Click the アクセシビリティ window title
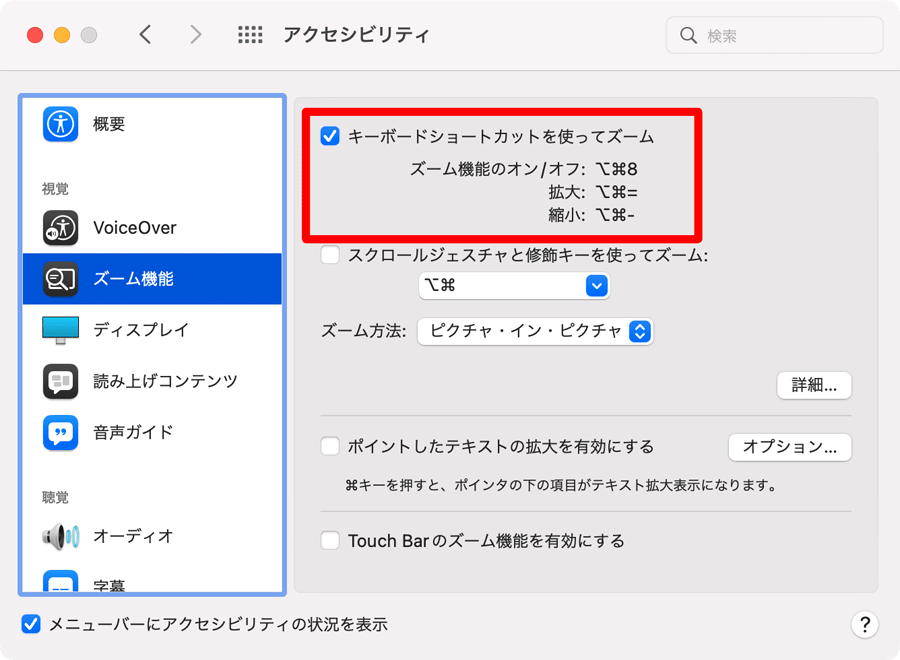This screenshot has height=660, width=900. point(356,35)
